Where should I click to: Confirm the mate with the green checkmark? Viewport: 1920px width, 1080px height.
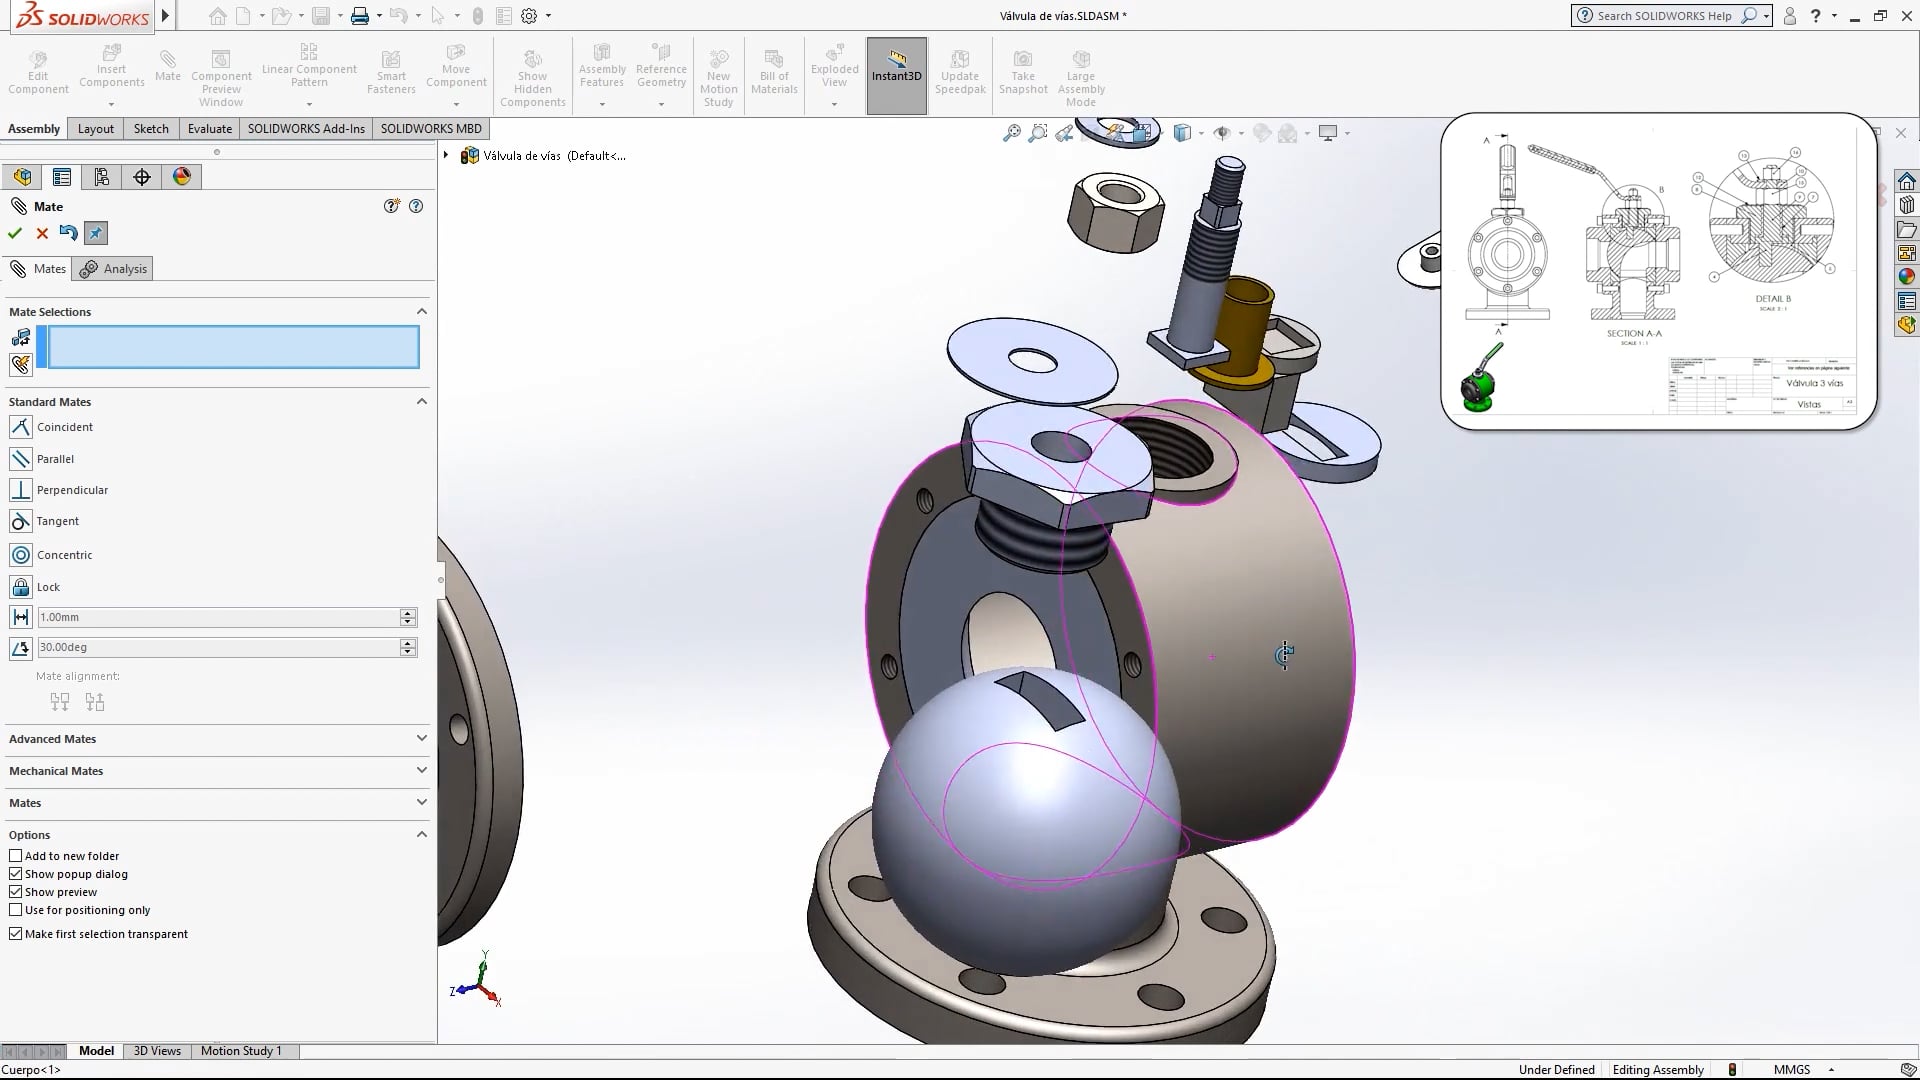(14, 233)
